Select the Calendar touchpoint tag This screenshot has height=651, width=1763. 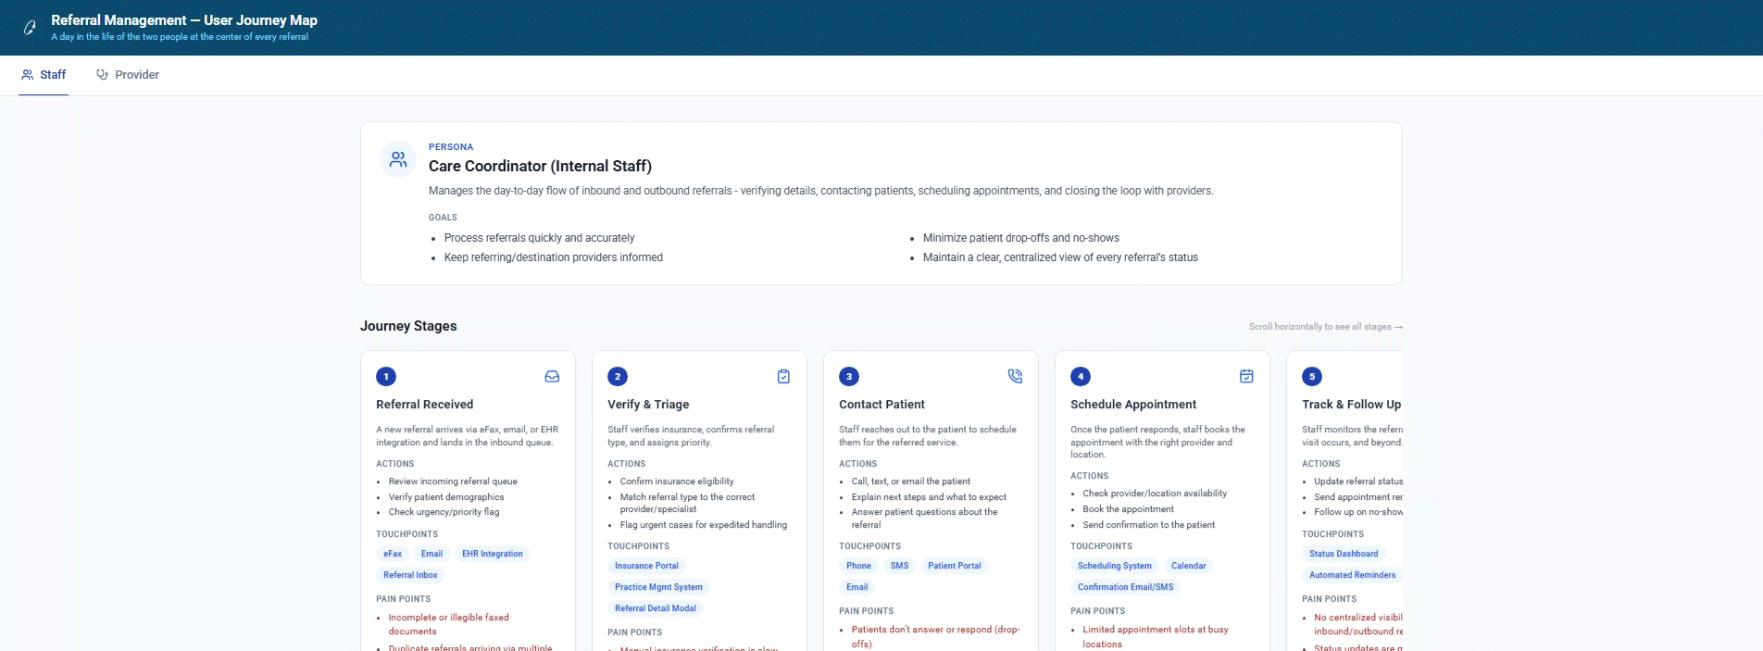(1189, 566)
